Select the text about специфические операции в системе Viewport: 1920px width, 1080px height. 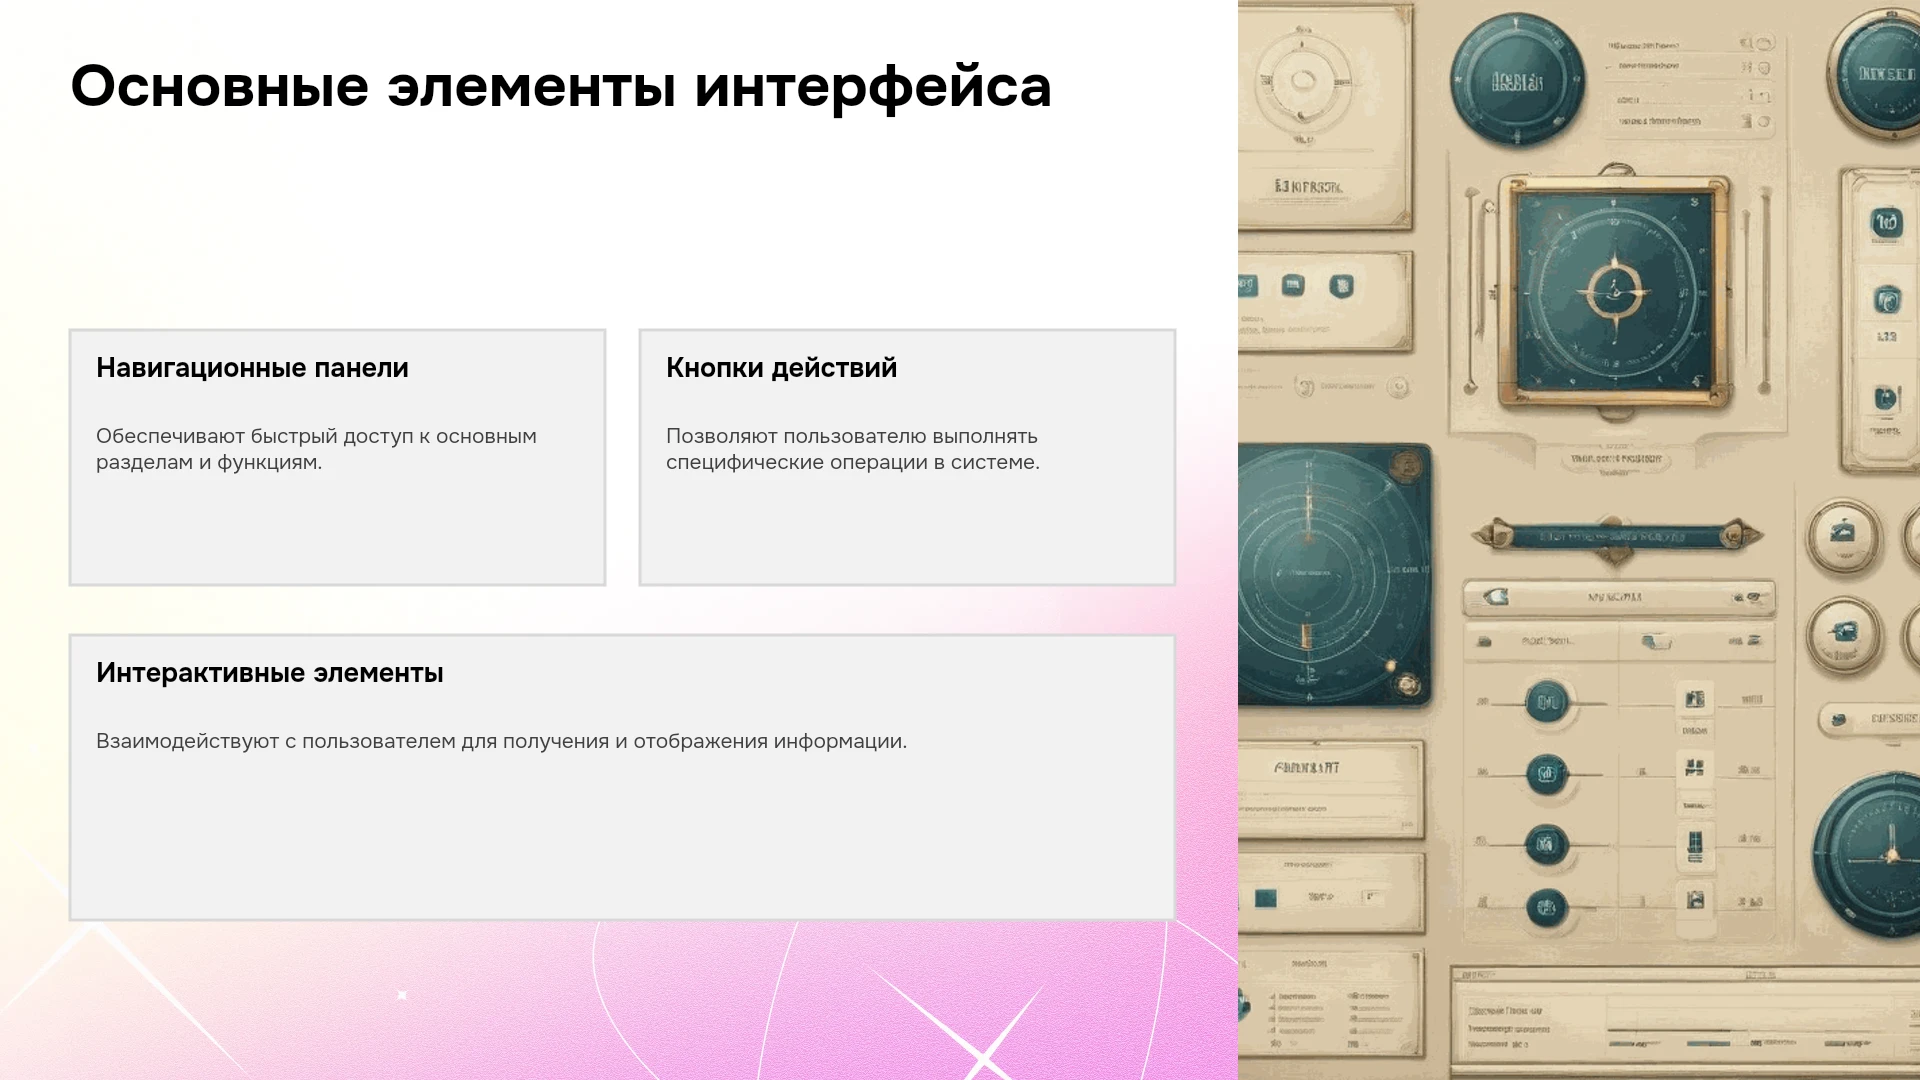tap(853, 449)
